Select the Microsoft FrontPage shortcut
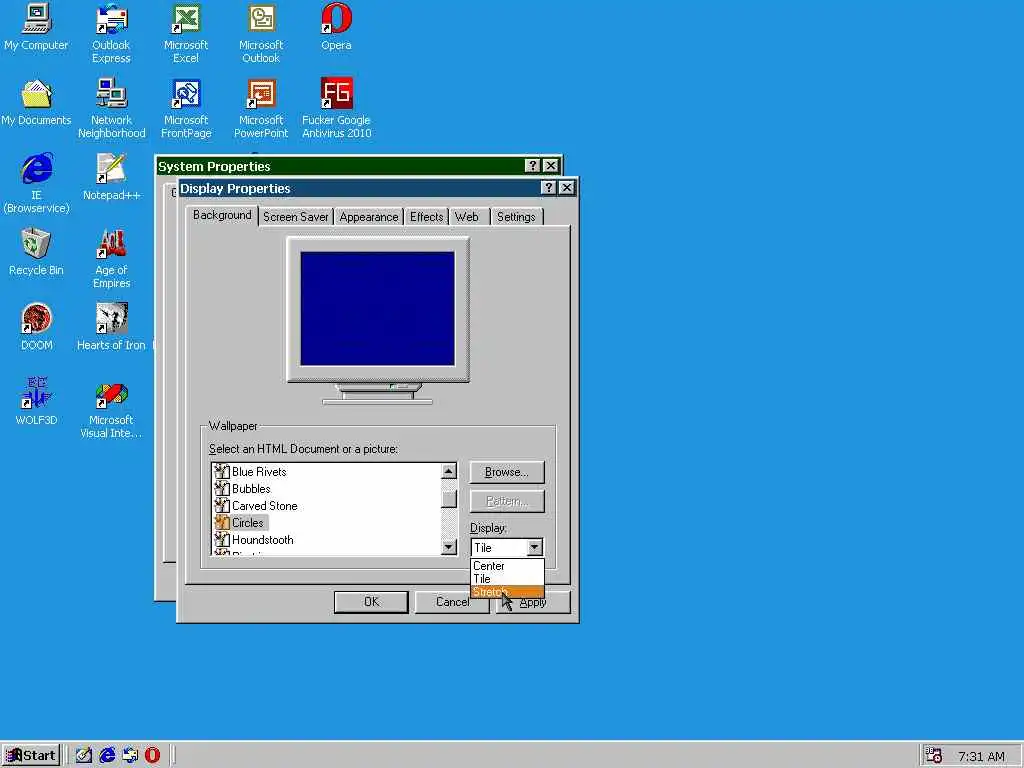Viewport: 1024px width, 768px height. [x=186, y=108]
